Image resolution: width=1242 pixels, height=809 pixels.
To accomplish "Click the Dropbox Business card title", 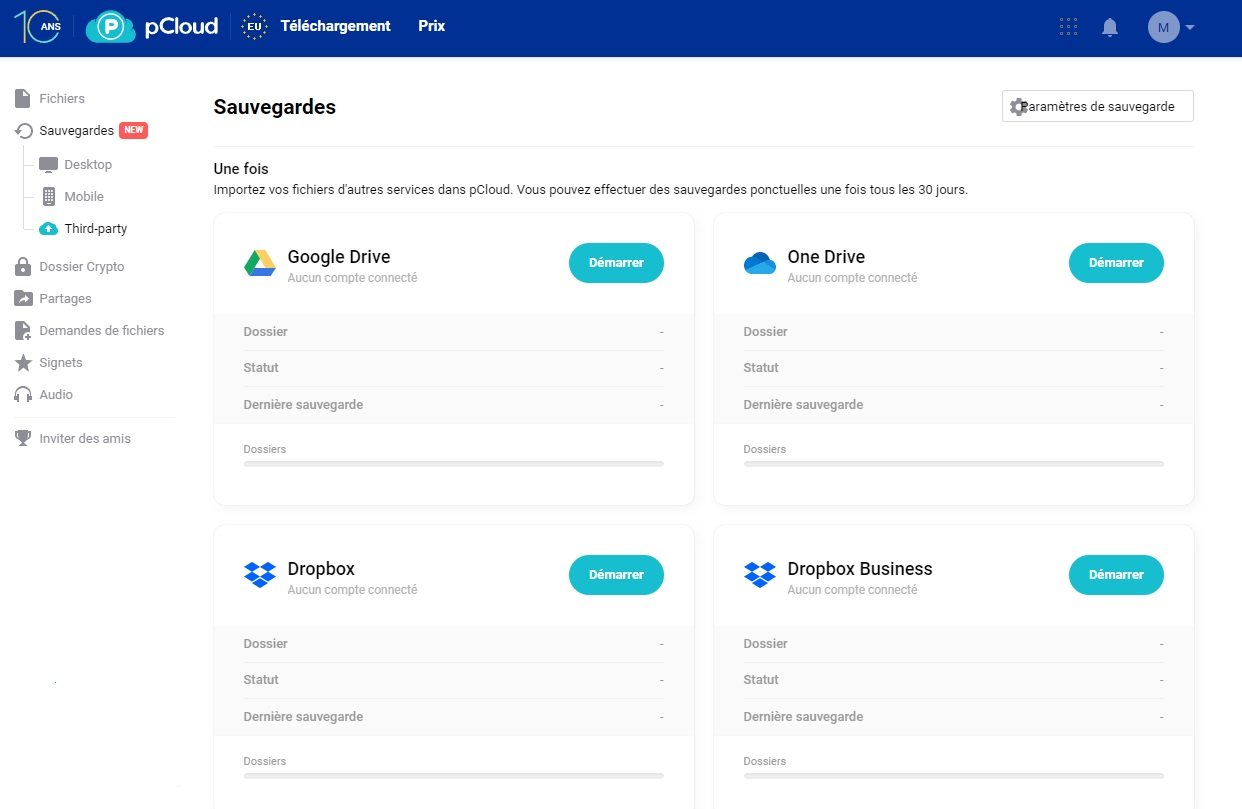I will click(x=860, y=569).
